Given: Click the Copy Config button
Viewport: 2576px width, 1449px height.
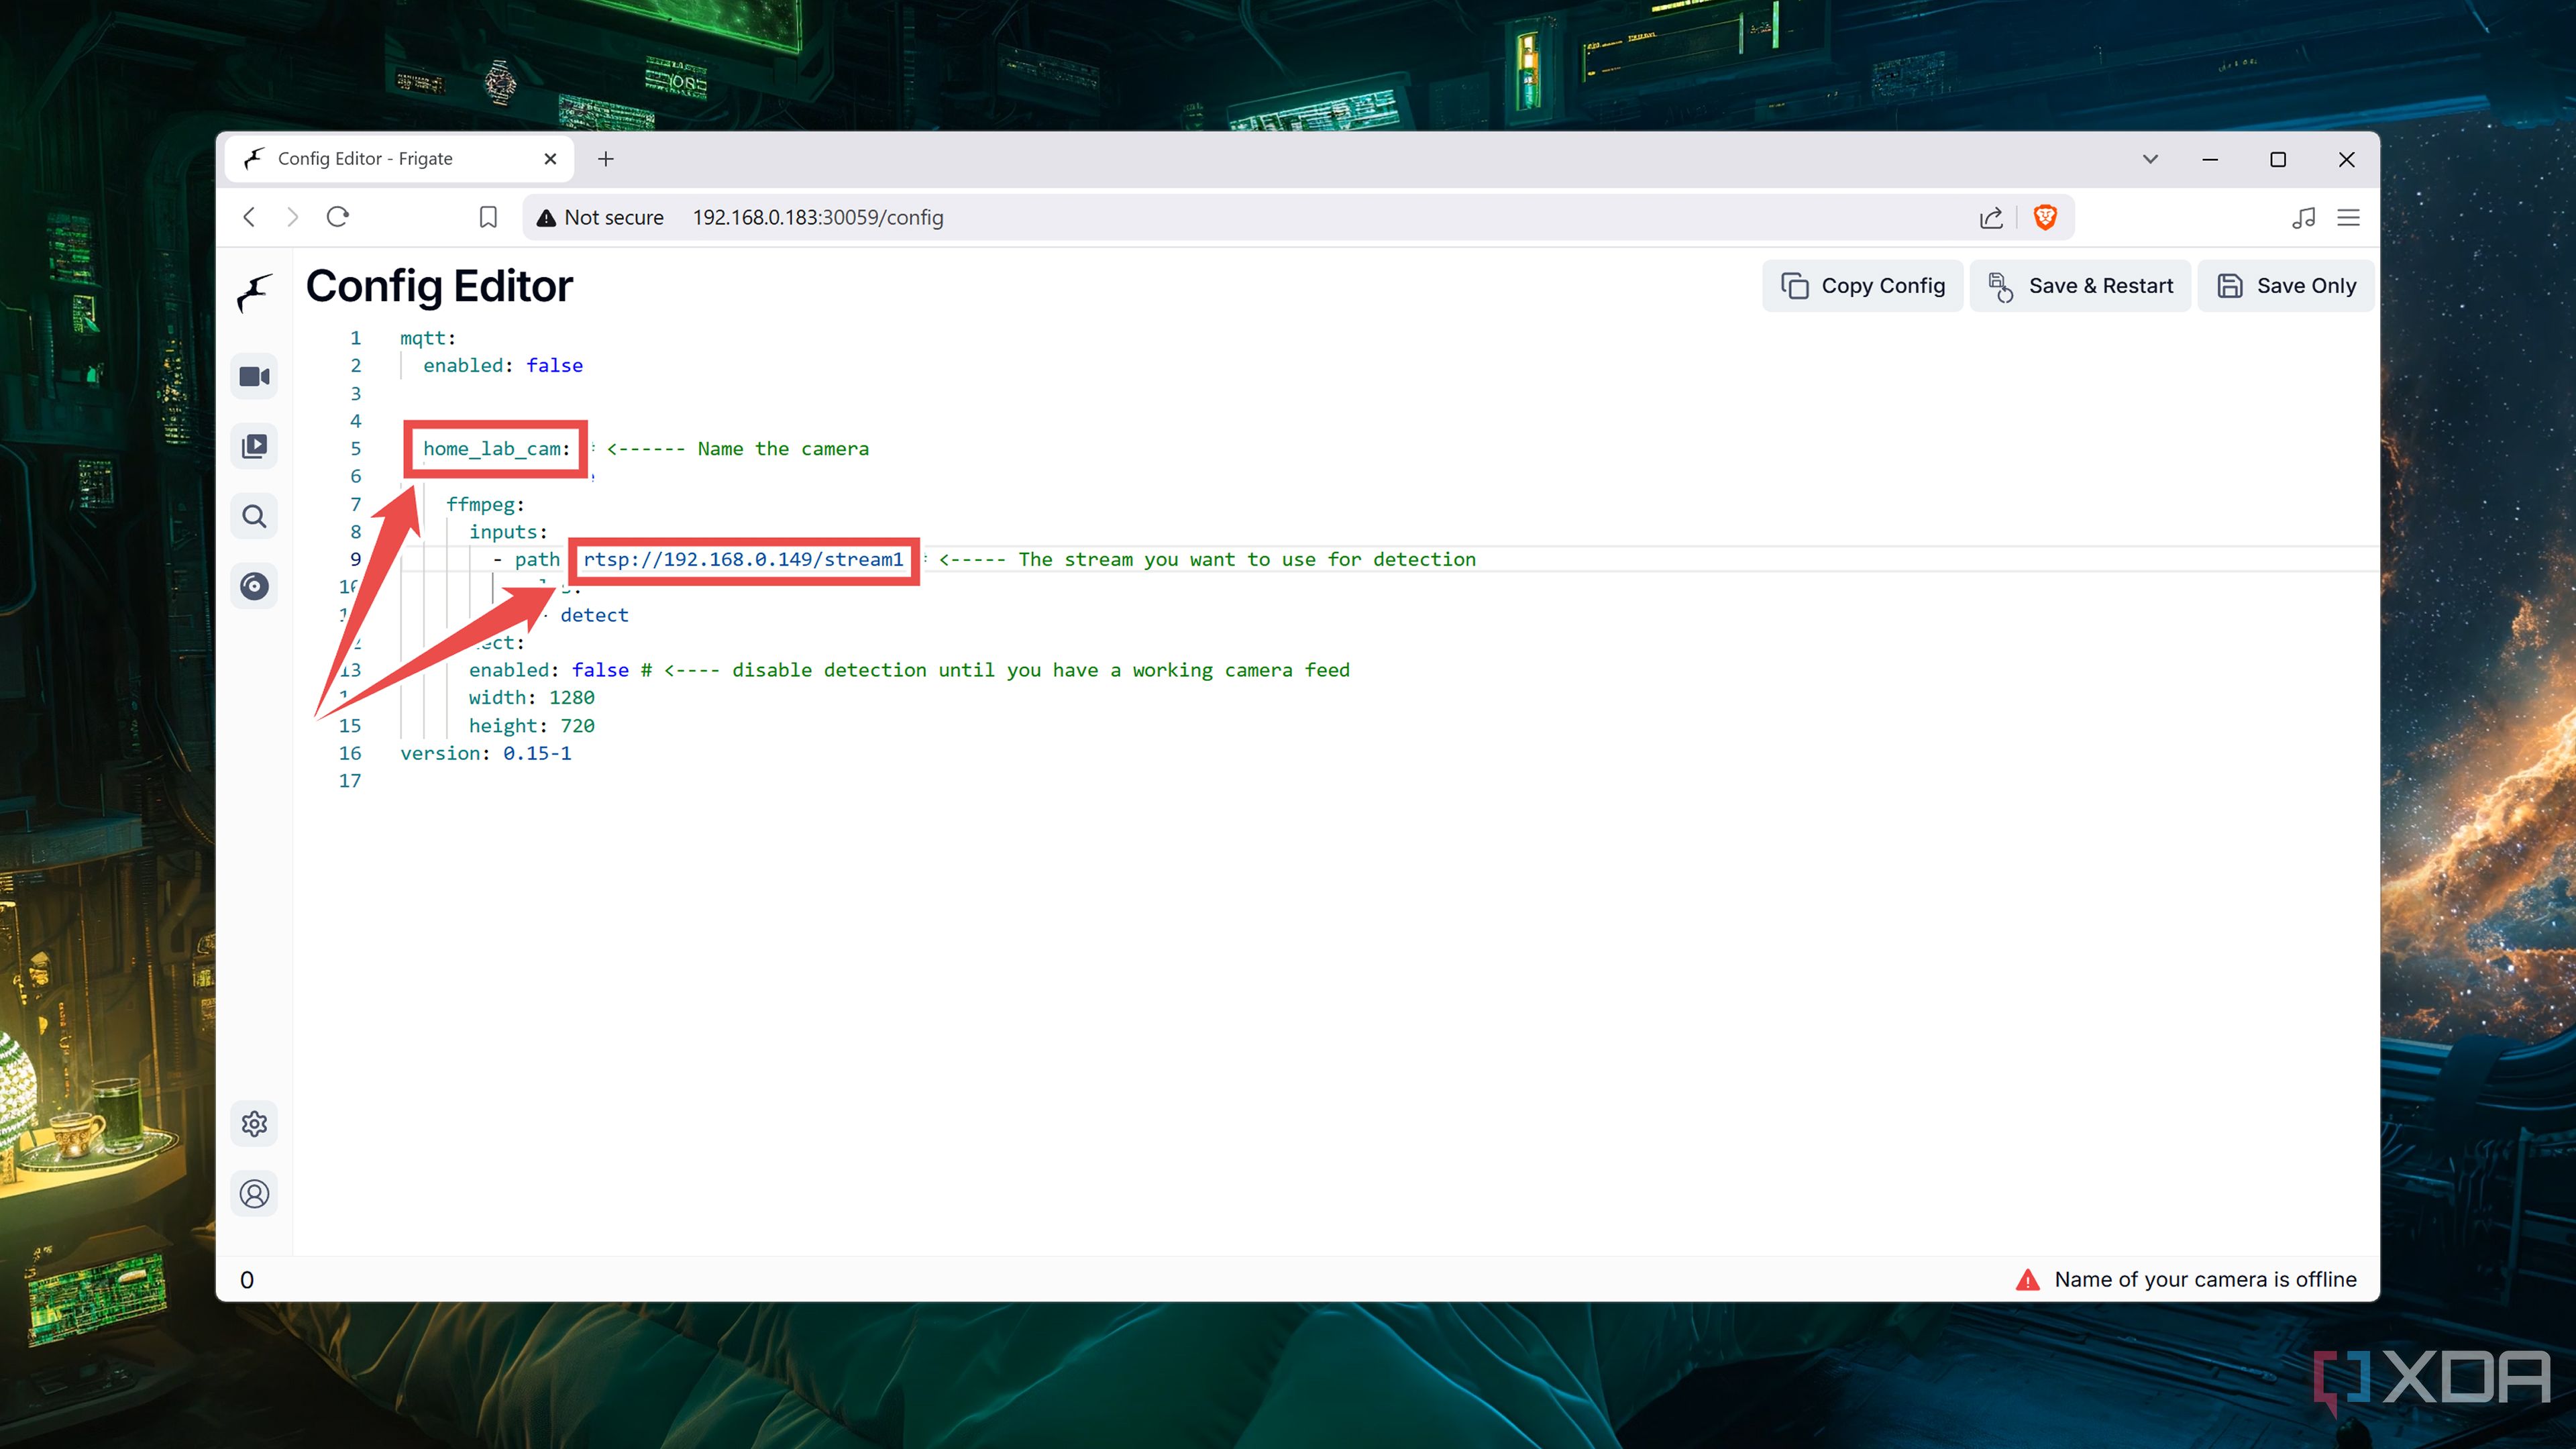Looking at the screenshot, I should point(1862,286).
